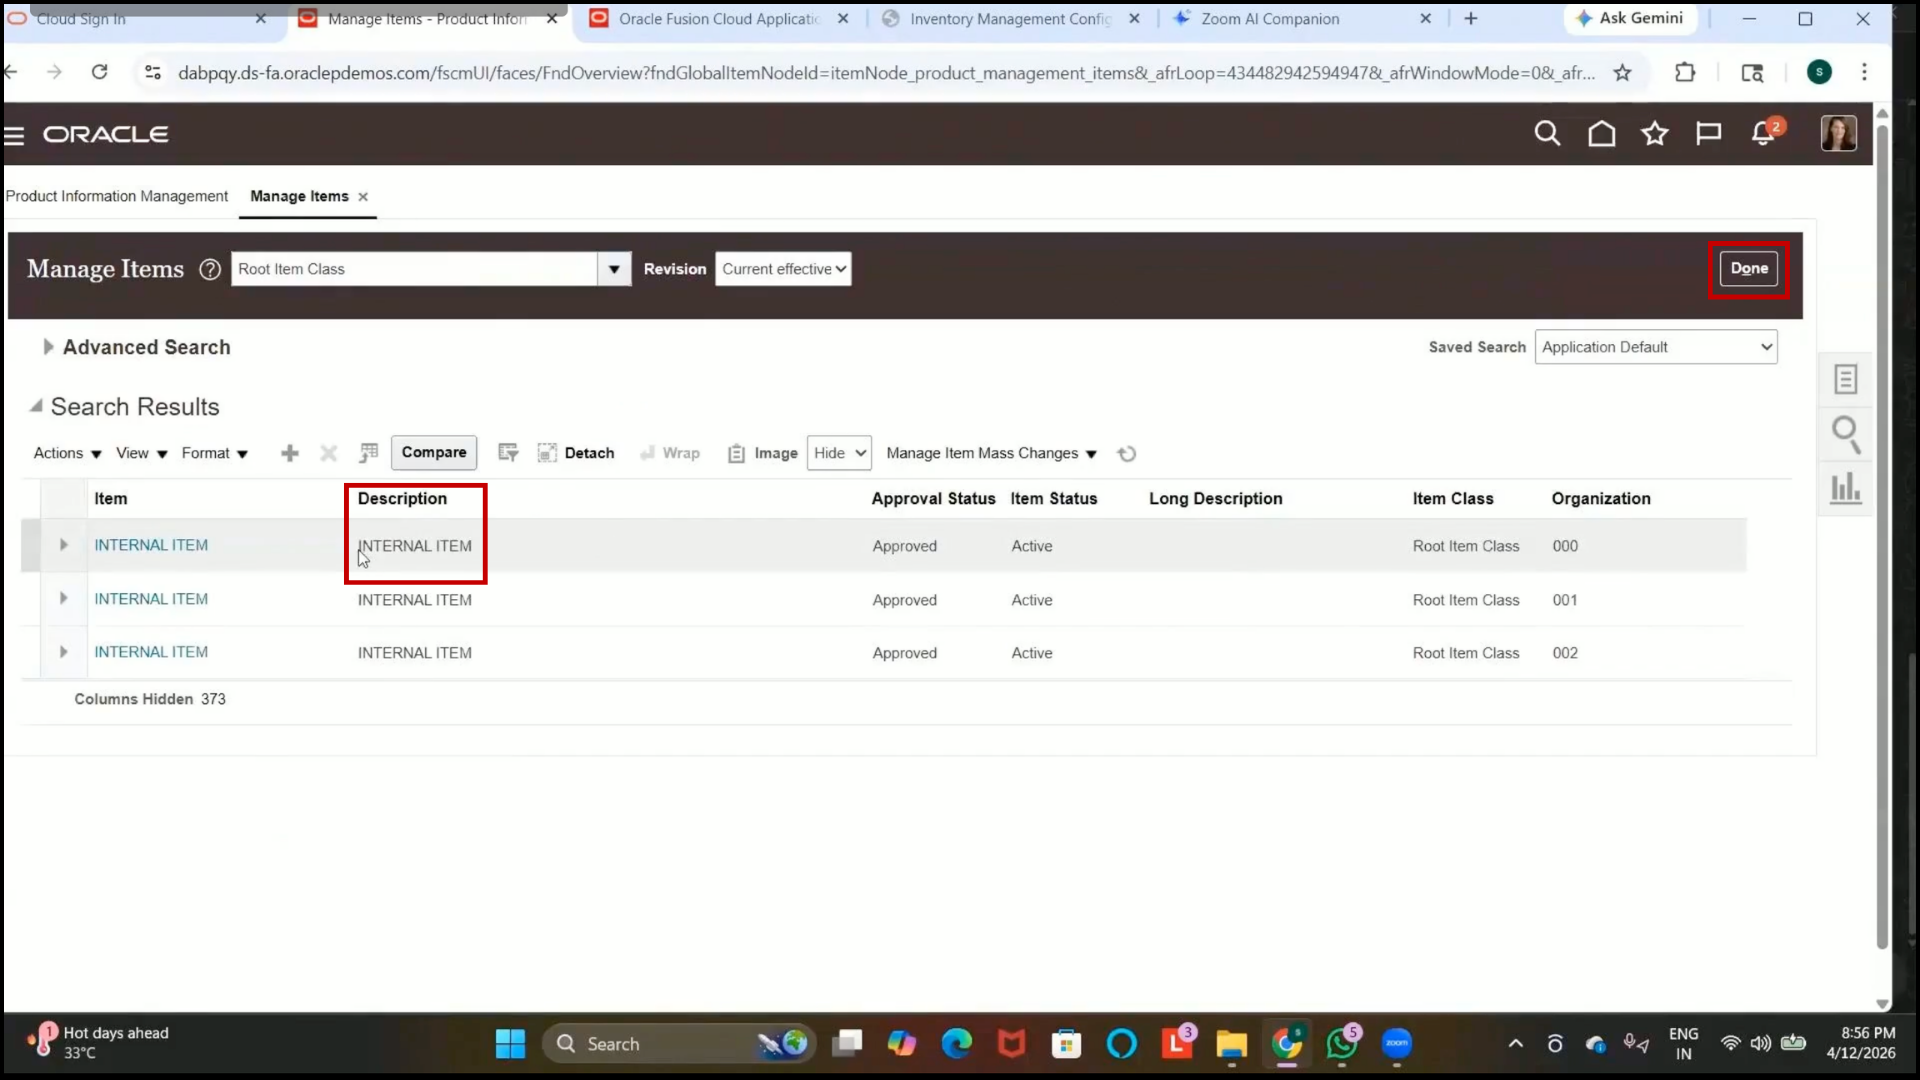Click the refresh icon in results toolbar

[1127, 454]
